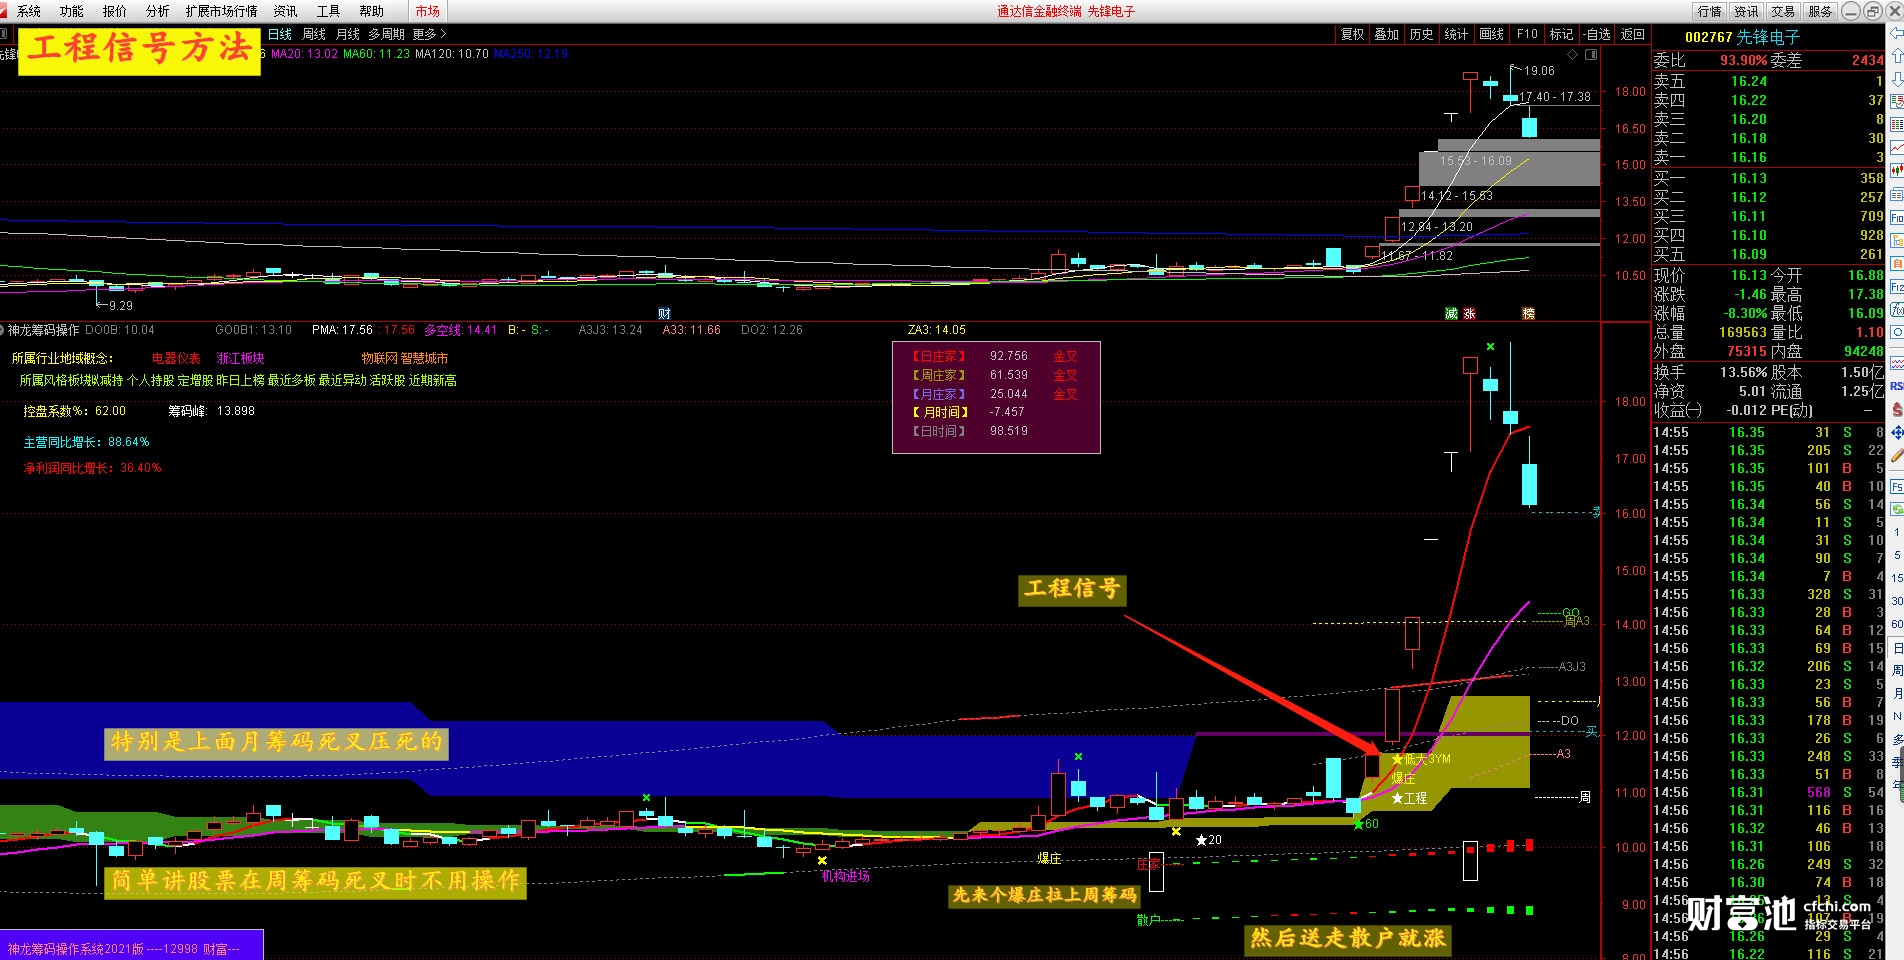The width and height of the screenshot is (1904, 960).
Task: Open the 工具 menu
Action: point(328,11)
